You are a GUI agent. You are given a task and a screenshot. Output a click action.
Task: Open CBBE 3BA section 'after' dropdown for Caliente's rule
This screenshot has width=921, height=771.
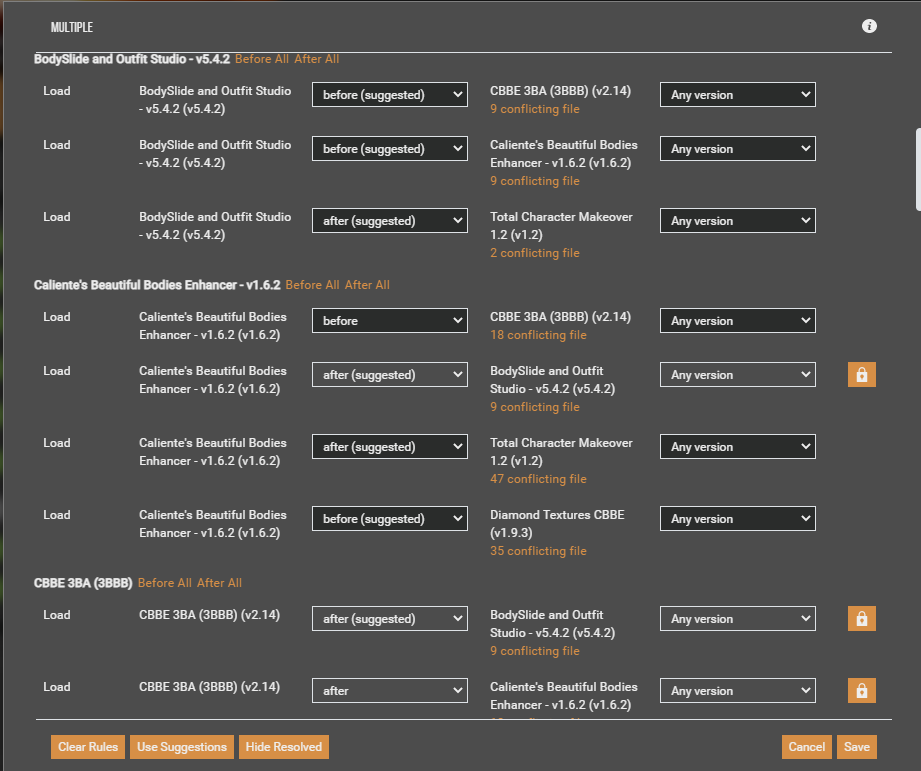(390, 691)
